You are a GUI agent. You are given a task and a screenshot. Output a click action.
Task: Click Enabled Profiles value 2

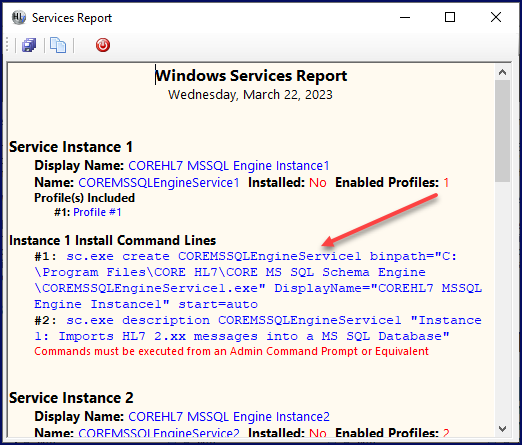coord(446,433)
